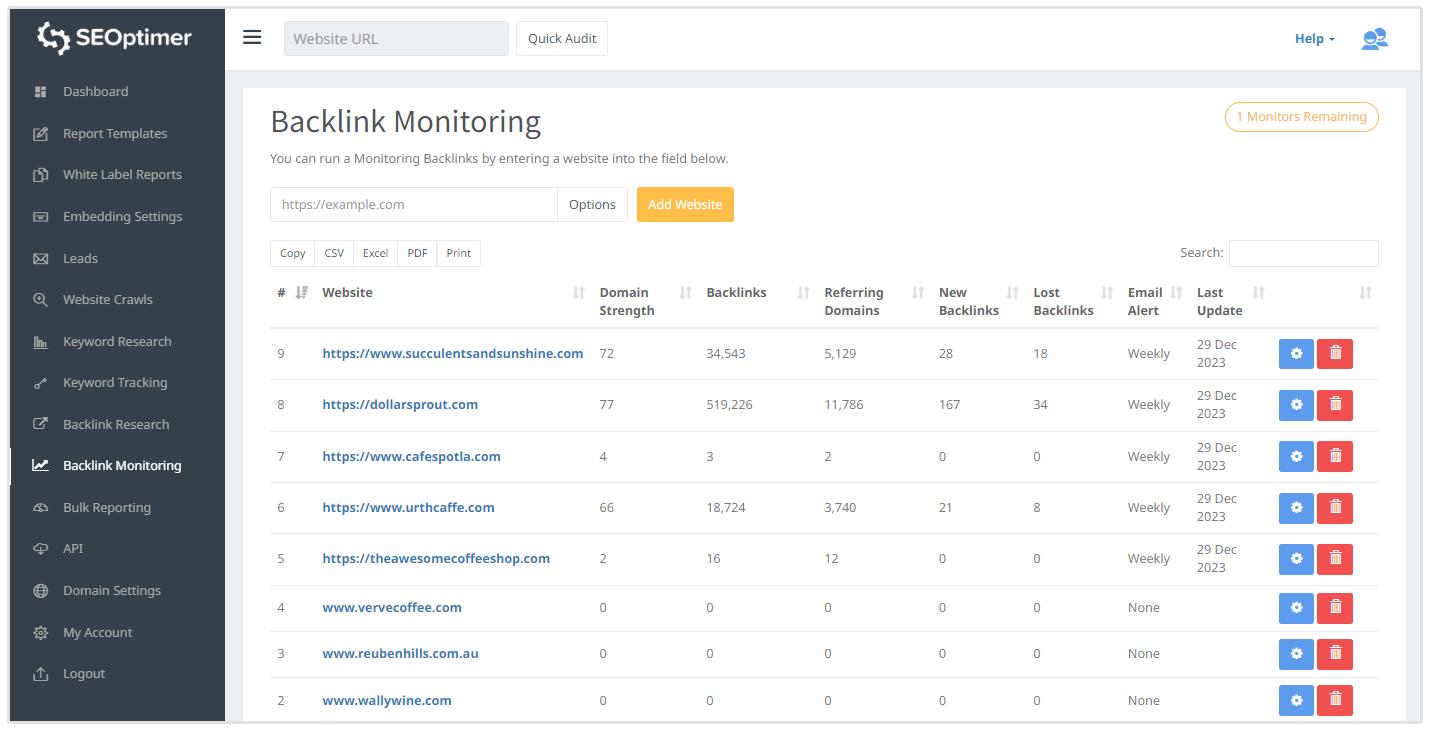Open the API page
Screen dimensions: 1430x730
click(x=73, y=548)
